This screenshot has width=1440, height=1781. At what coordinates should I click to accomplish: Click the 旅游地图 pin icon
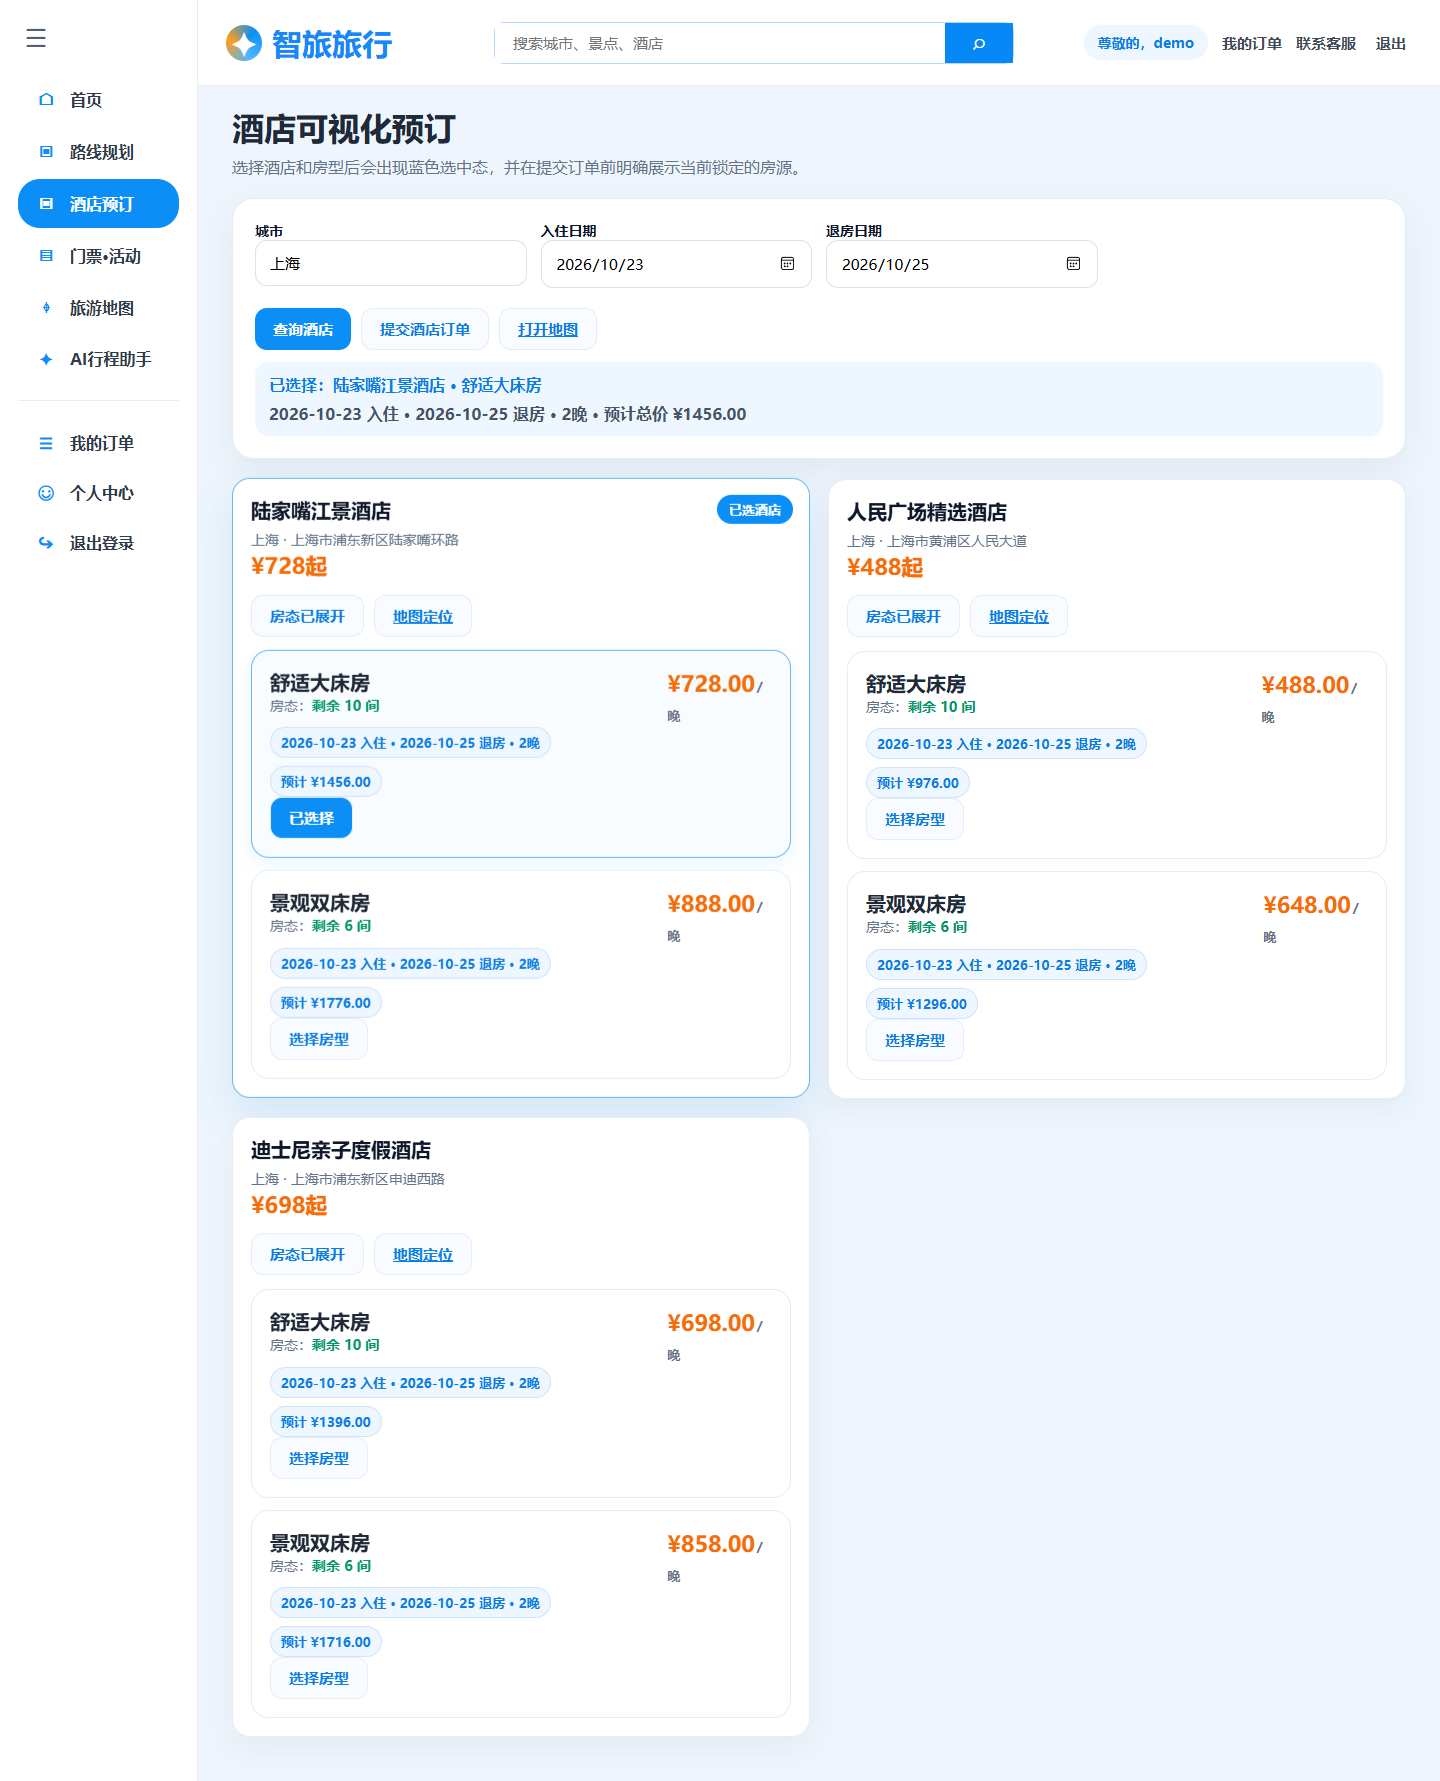pos(46,307)
